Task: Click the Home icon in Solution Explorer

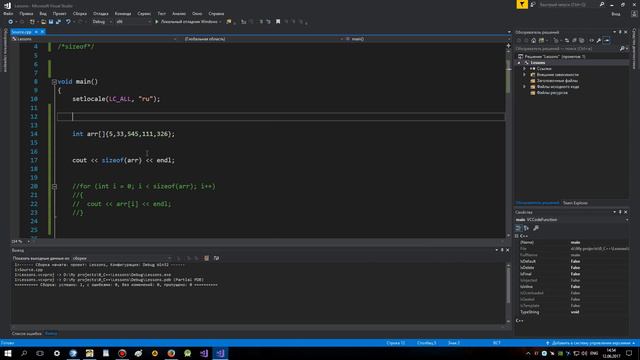Action: (533, 40)
